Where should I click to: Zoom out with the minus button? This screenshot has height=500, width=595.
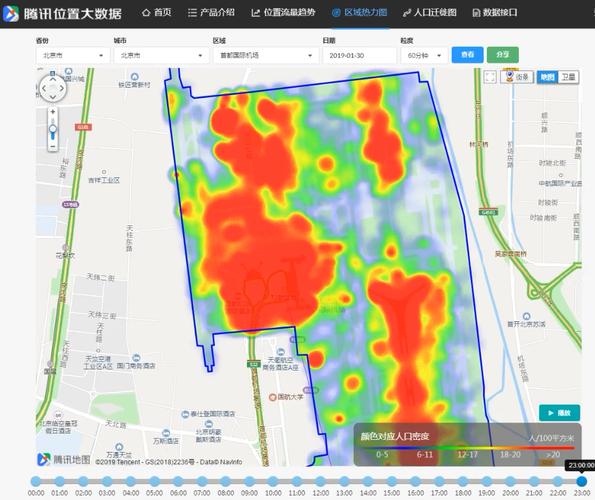[53, 146]
